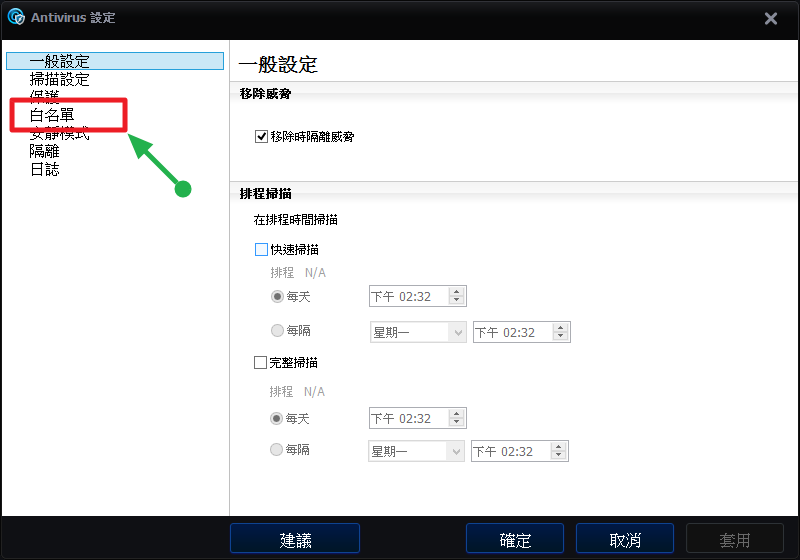The width and height of the screenshot is (800, 560).
Task: Click the Antivirus shield icon in title bar
Action: 16,17
